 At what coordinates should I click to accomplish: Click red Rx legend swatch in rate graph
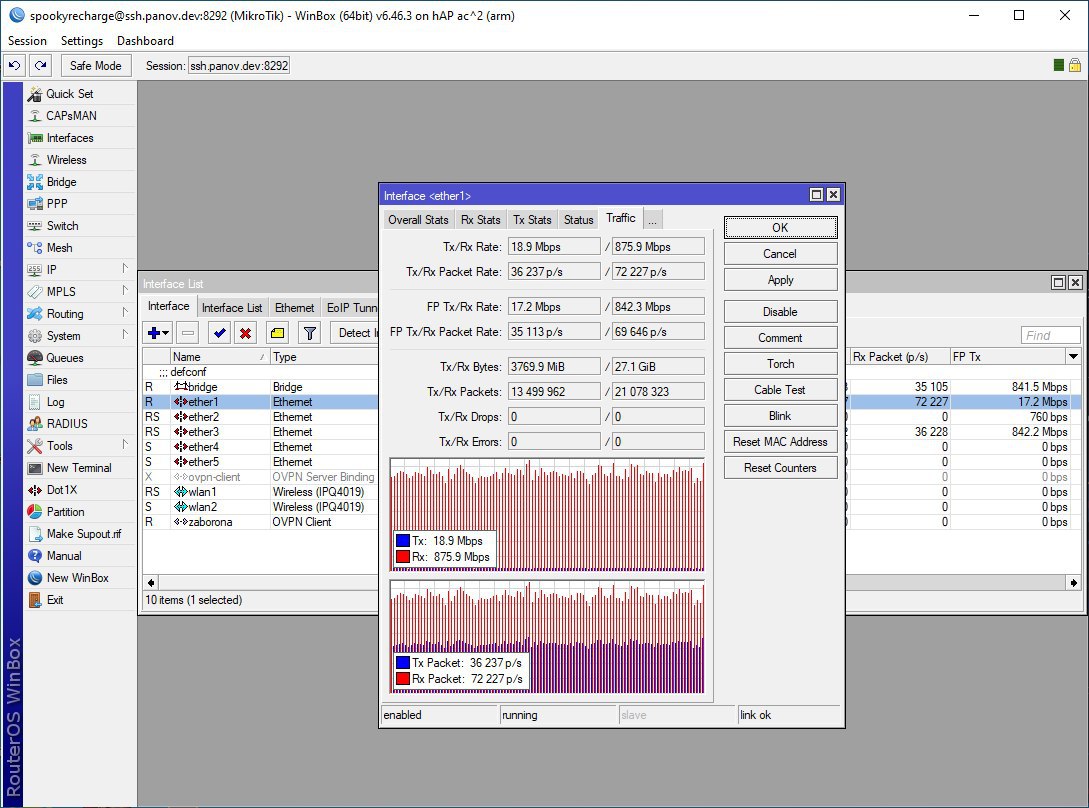tap(403, 556)
